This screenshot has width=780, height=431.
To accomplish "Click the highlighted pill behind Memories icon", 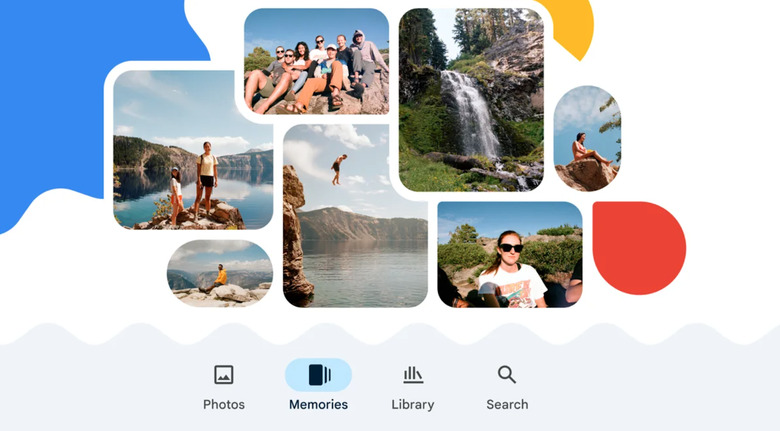I will click(318, 375).
